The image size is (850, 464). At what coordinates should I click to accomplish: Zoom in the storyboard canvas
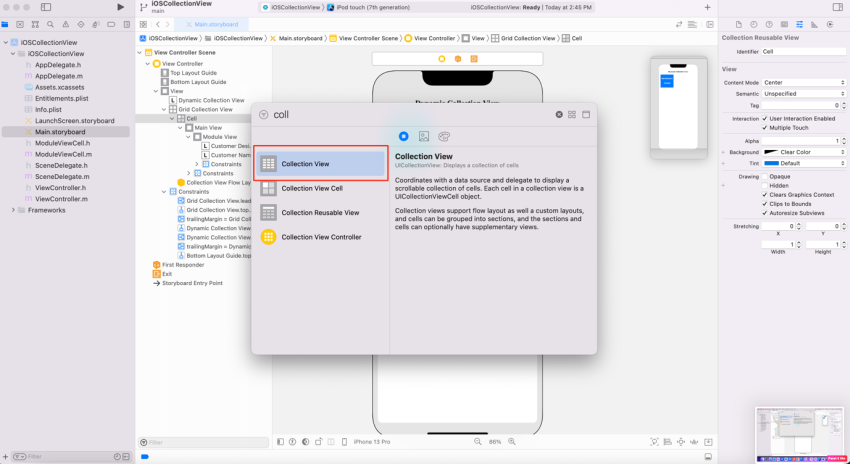coord(512,442)
